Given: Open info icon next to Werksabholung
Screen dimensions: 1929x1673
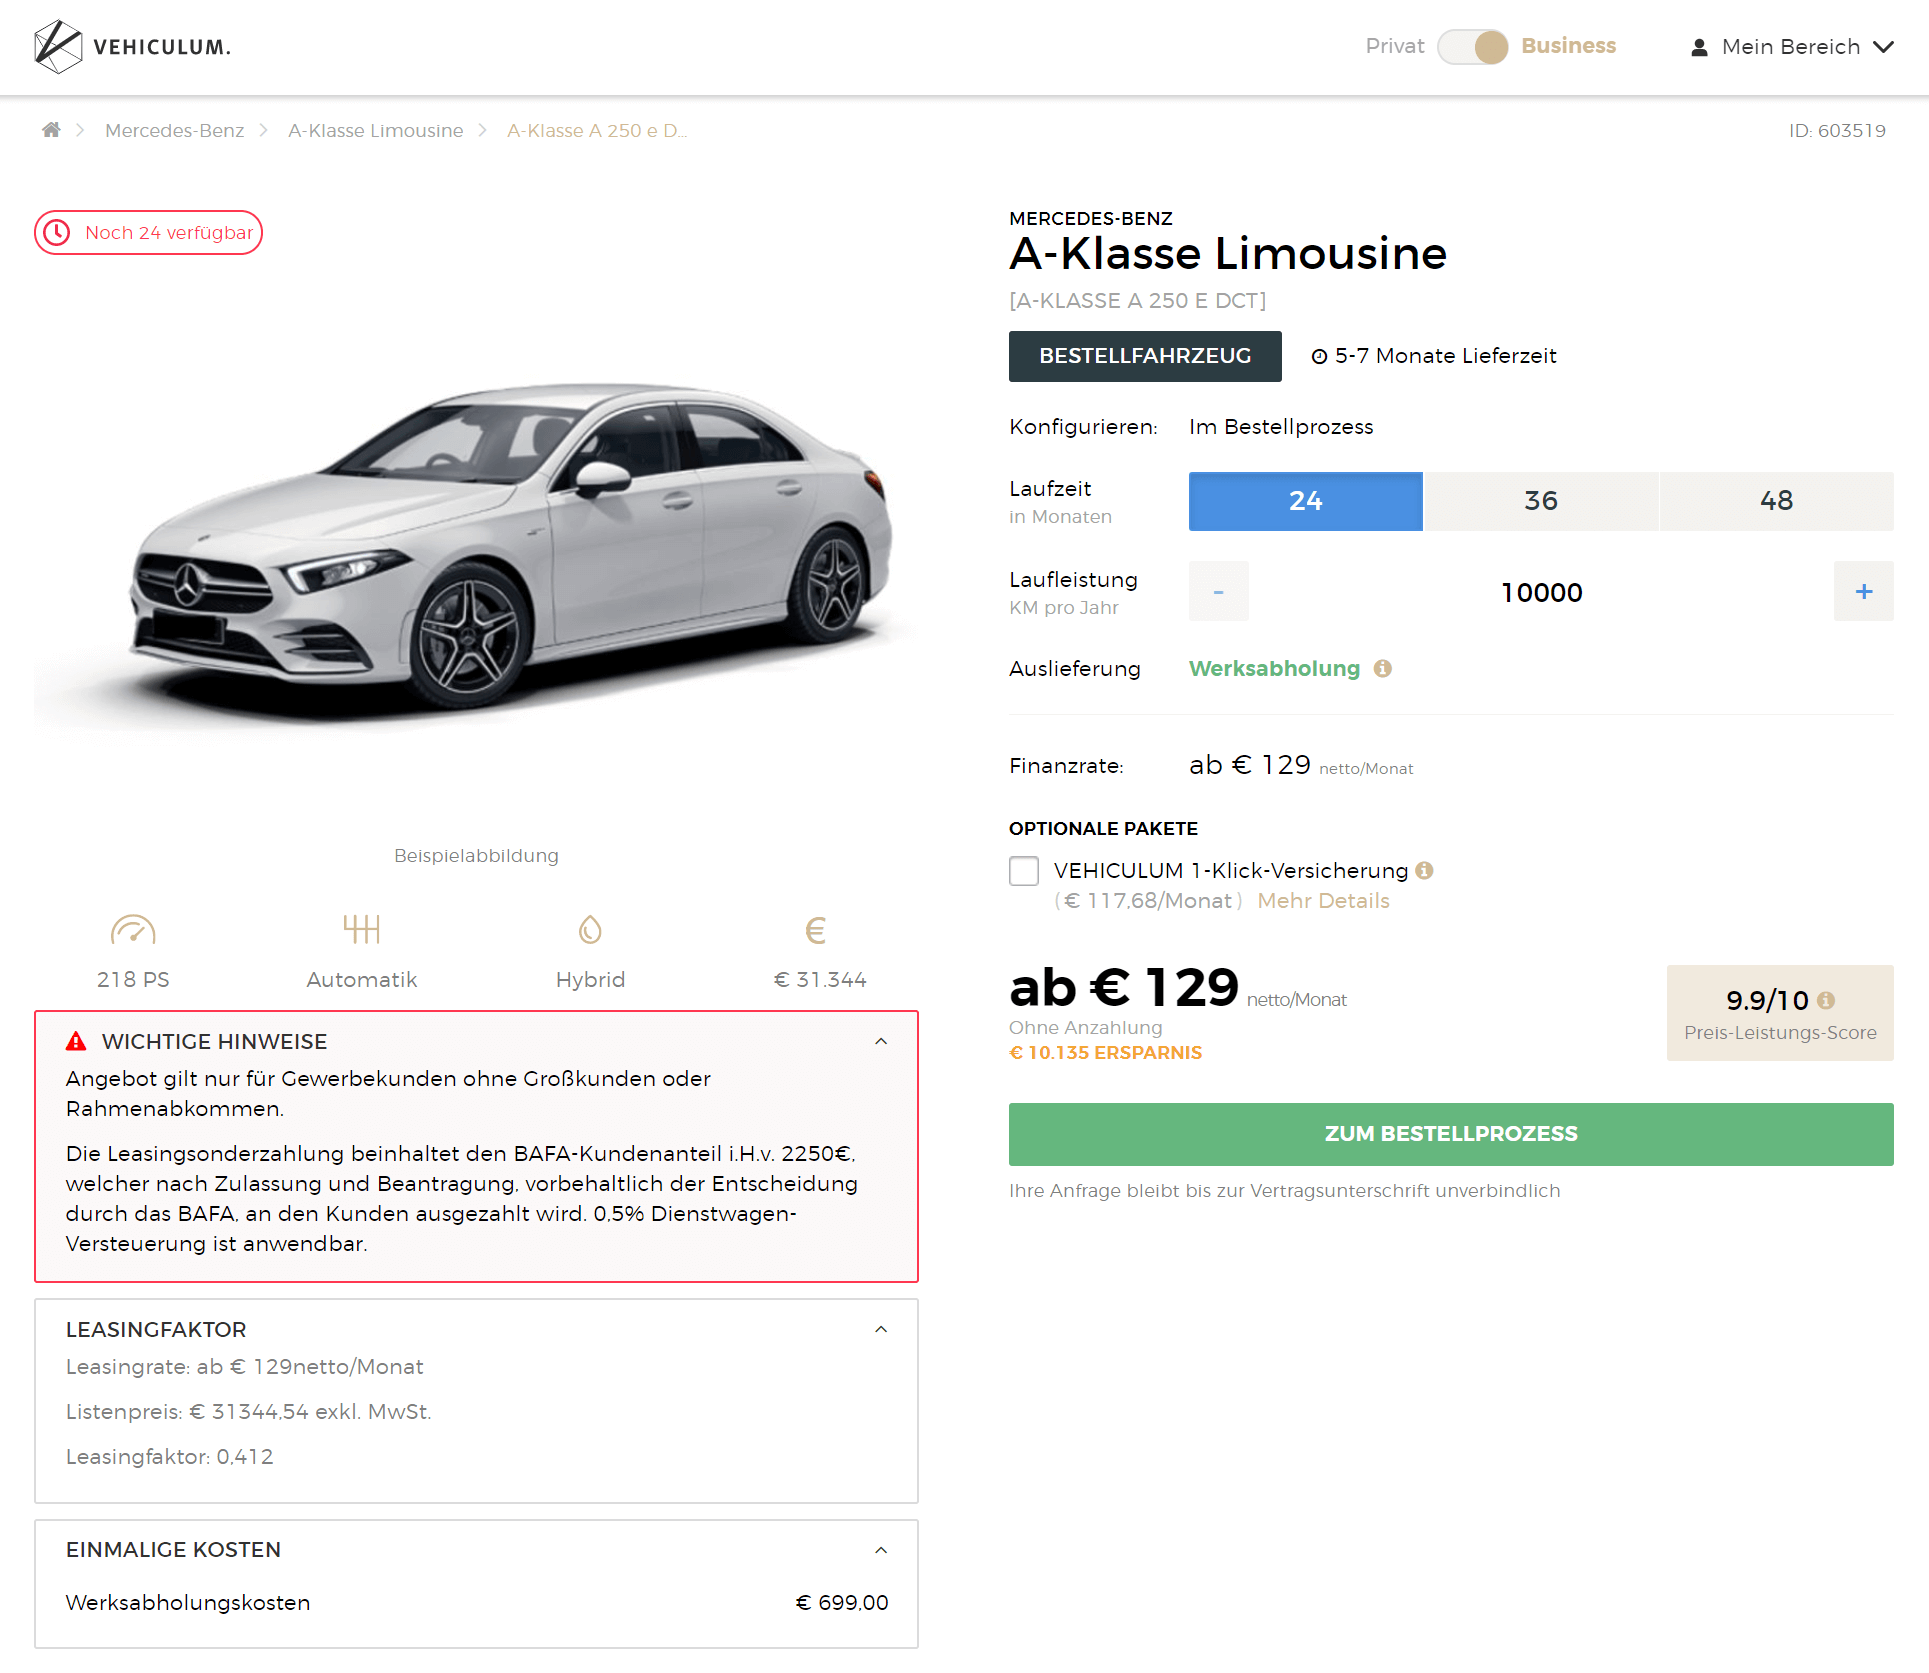Looking at the screenshot, I should [1383, 668].
